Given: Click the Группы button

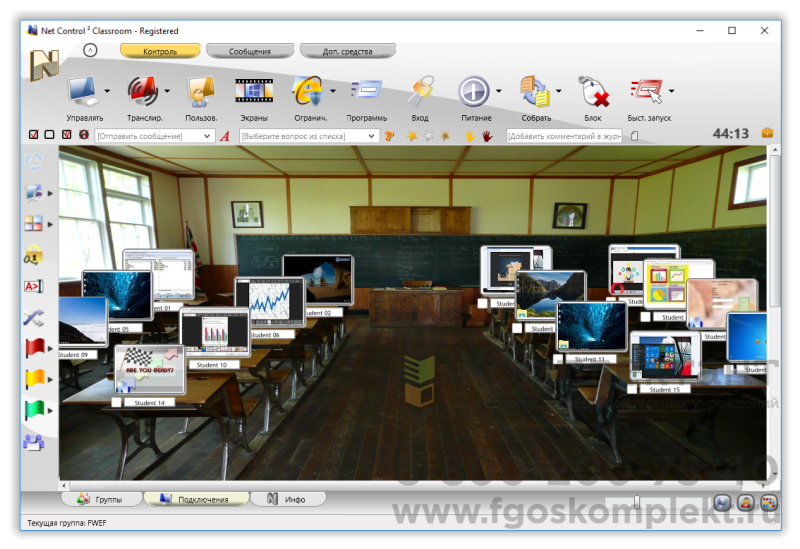Looking at the screenshot, I should click(100, 499).
